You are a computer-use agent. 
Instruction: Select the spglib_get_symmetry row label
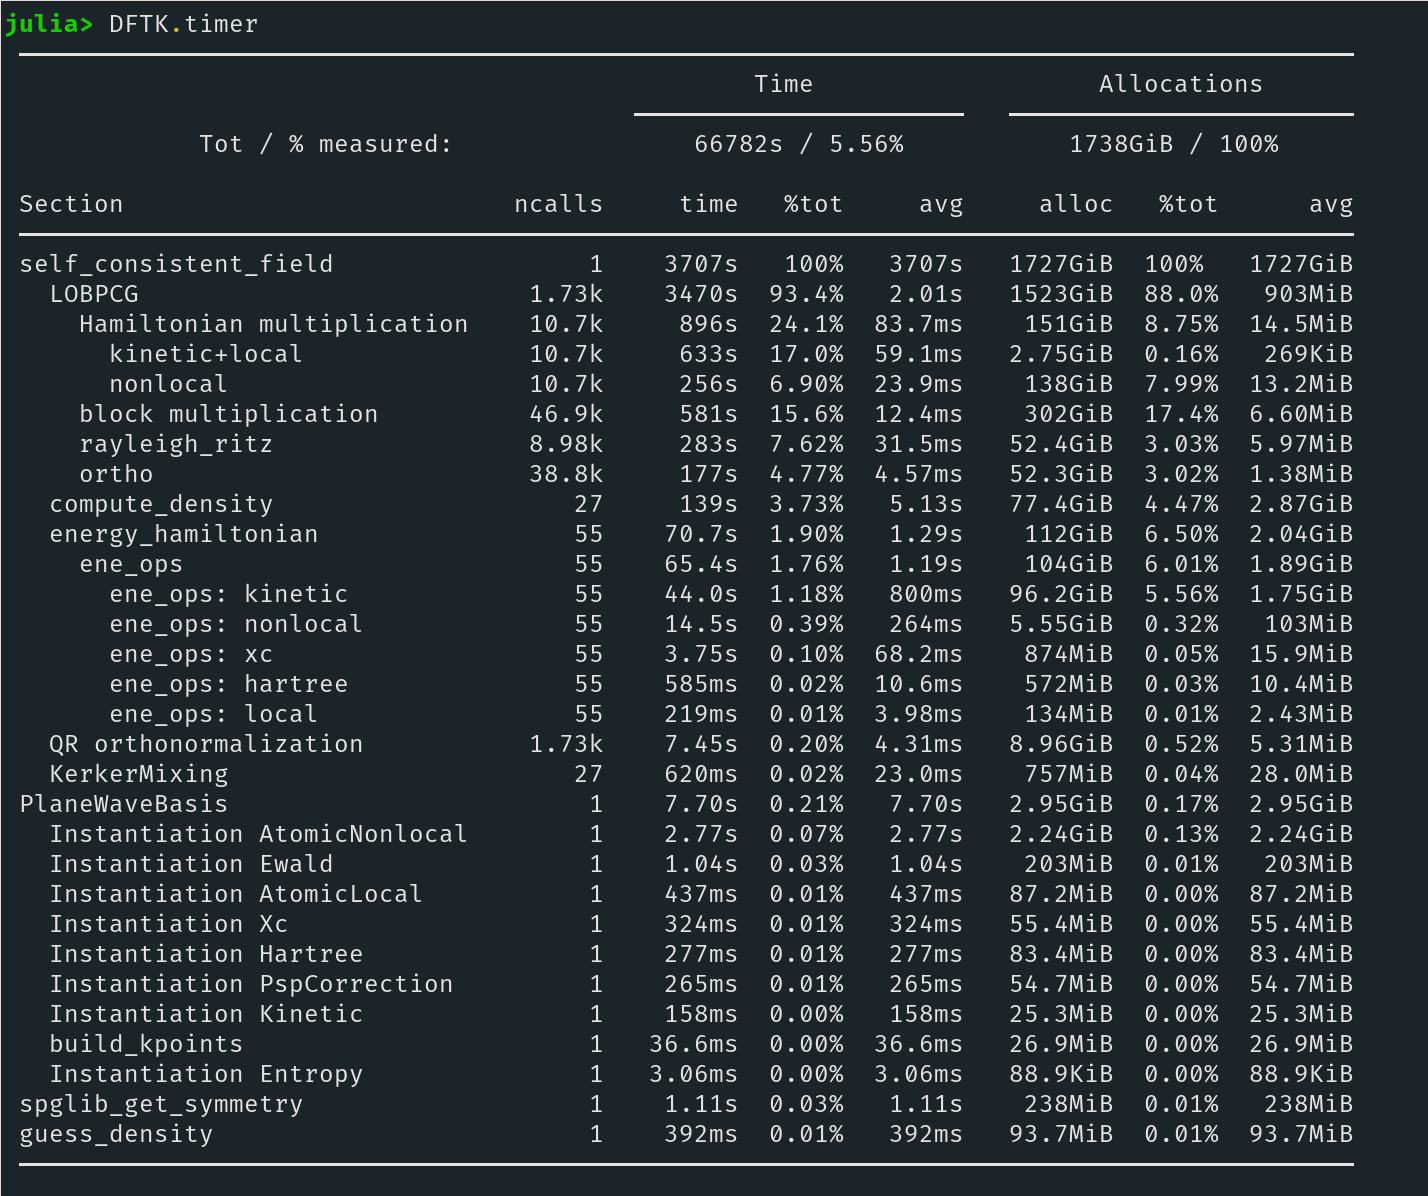(161, 1104)
